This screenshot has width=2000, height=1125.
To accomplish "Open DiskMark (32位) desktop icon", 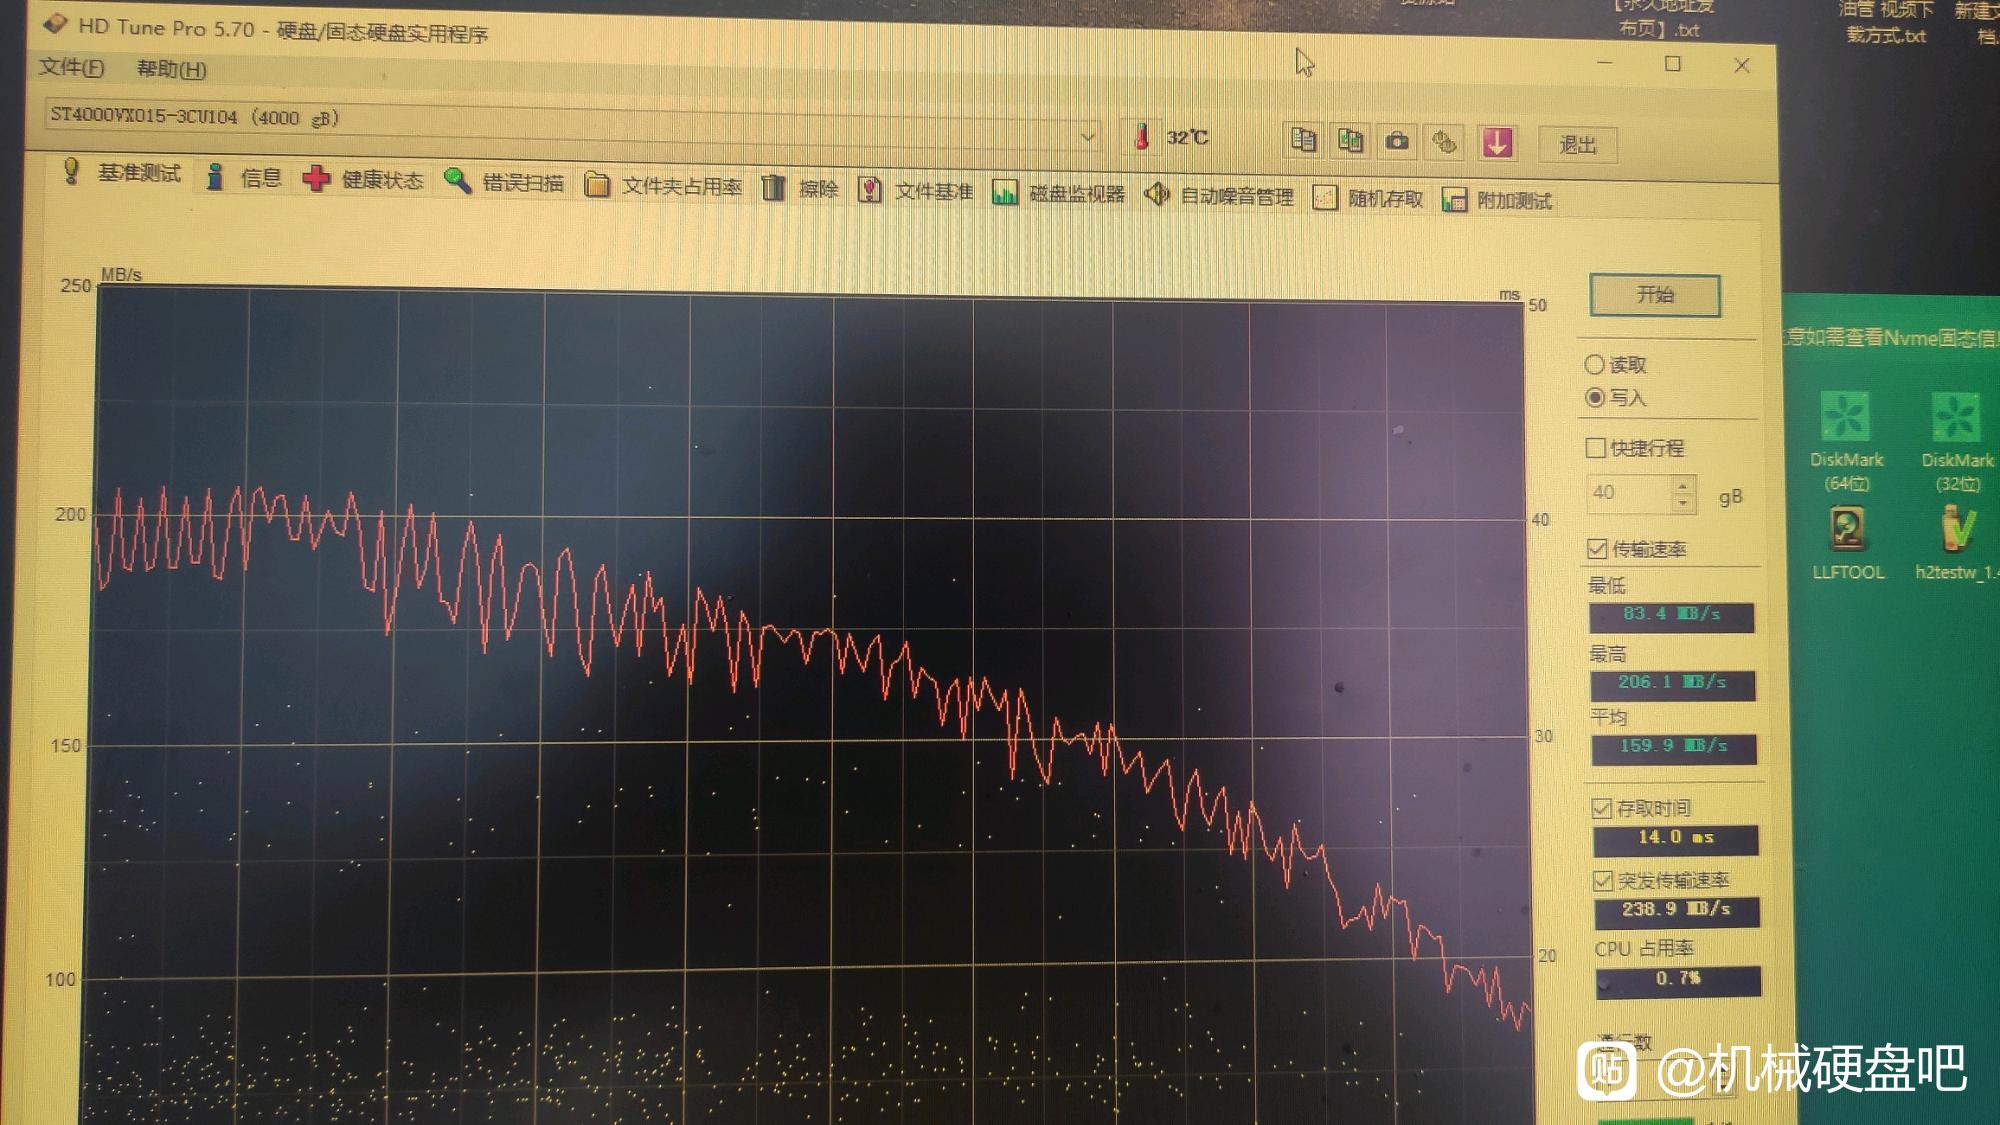I will [x=1957, y=441].
